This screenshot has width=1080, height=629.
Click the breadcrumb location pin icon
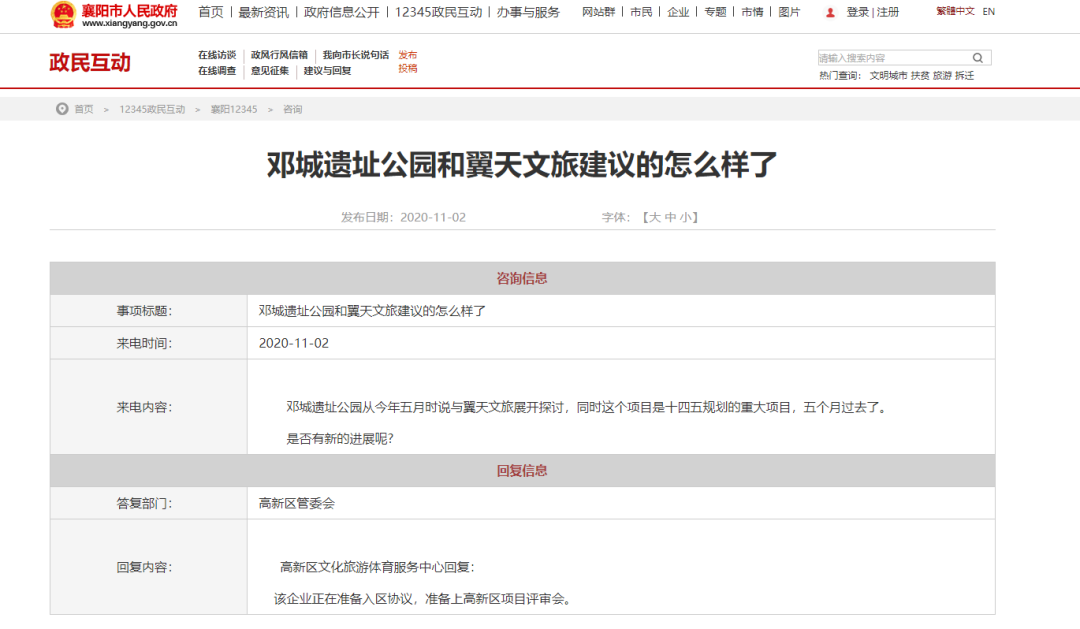pos(62,109)
